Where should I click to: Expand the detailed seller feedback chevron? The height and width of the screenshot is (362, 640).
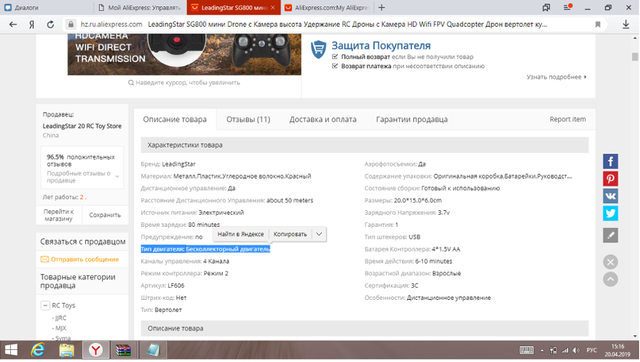(118, 176)
